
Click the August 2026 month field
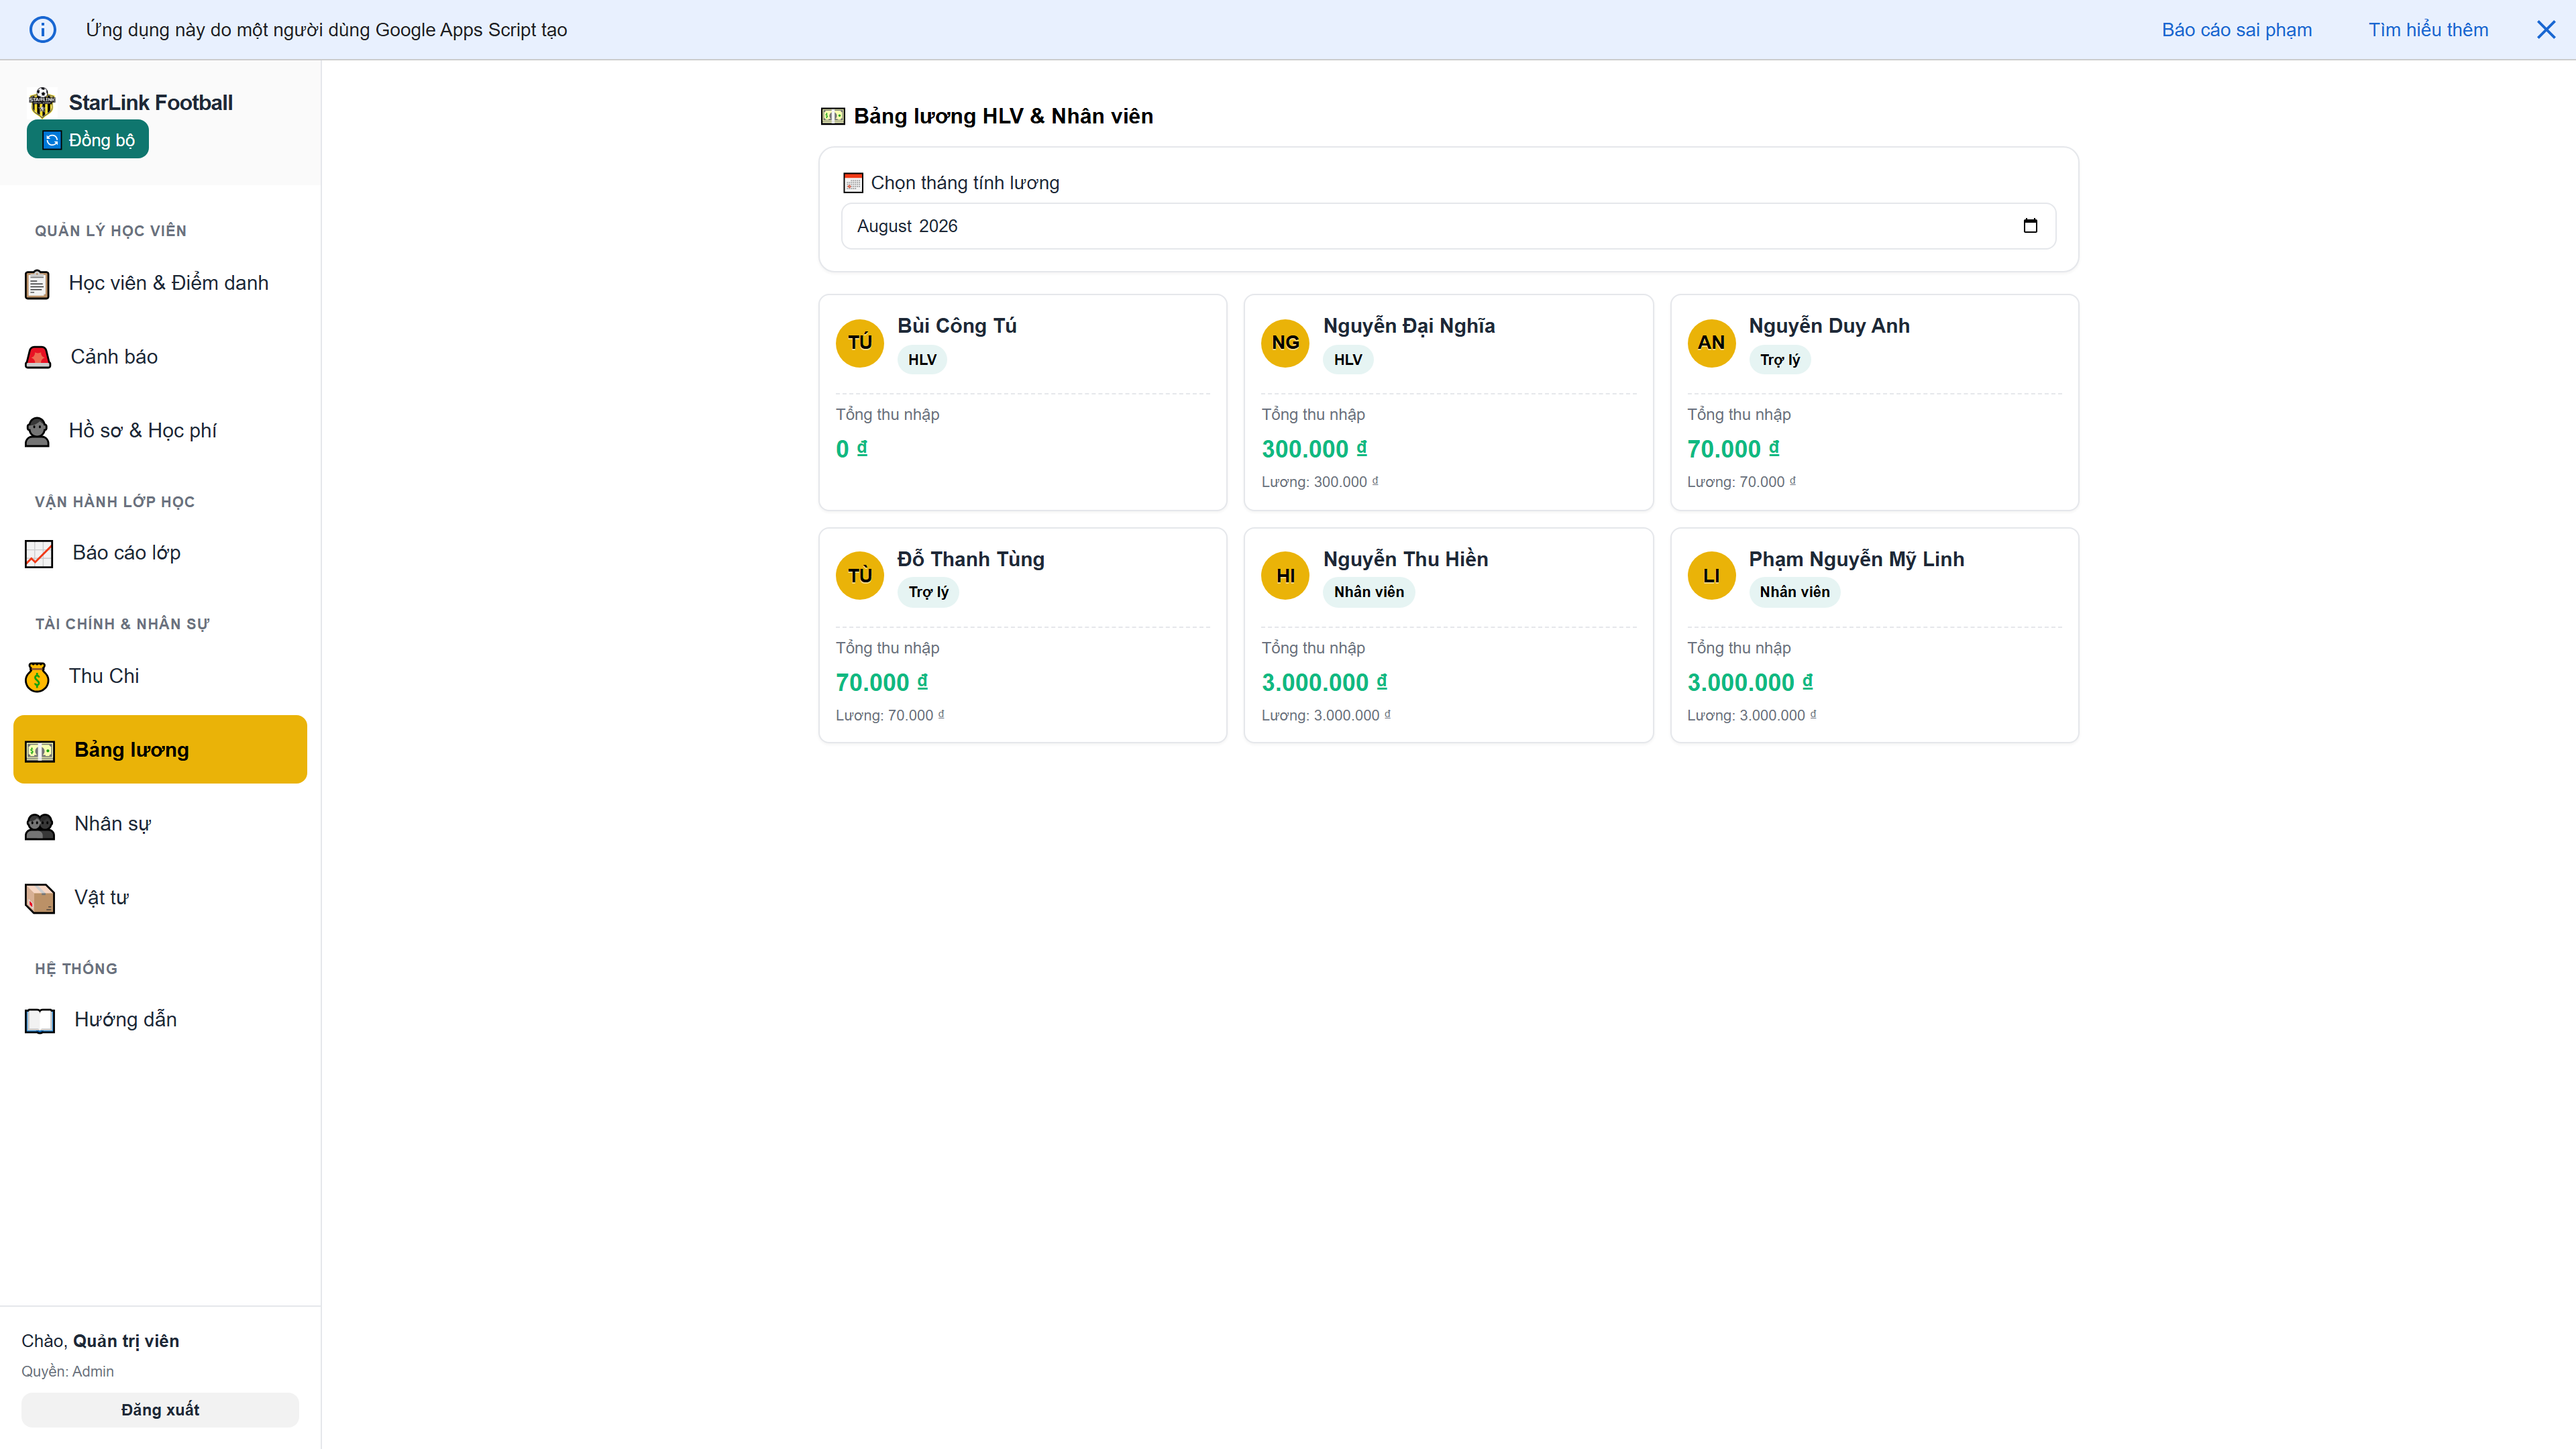[1448, 226]
